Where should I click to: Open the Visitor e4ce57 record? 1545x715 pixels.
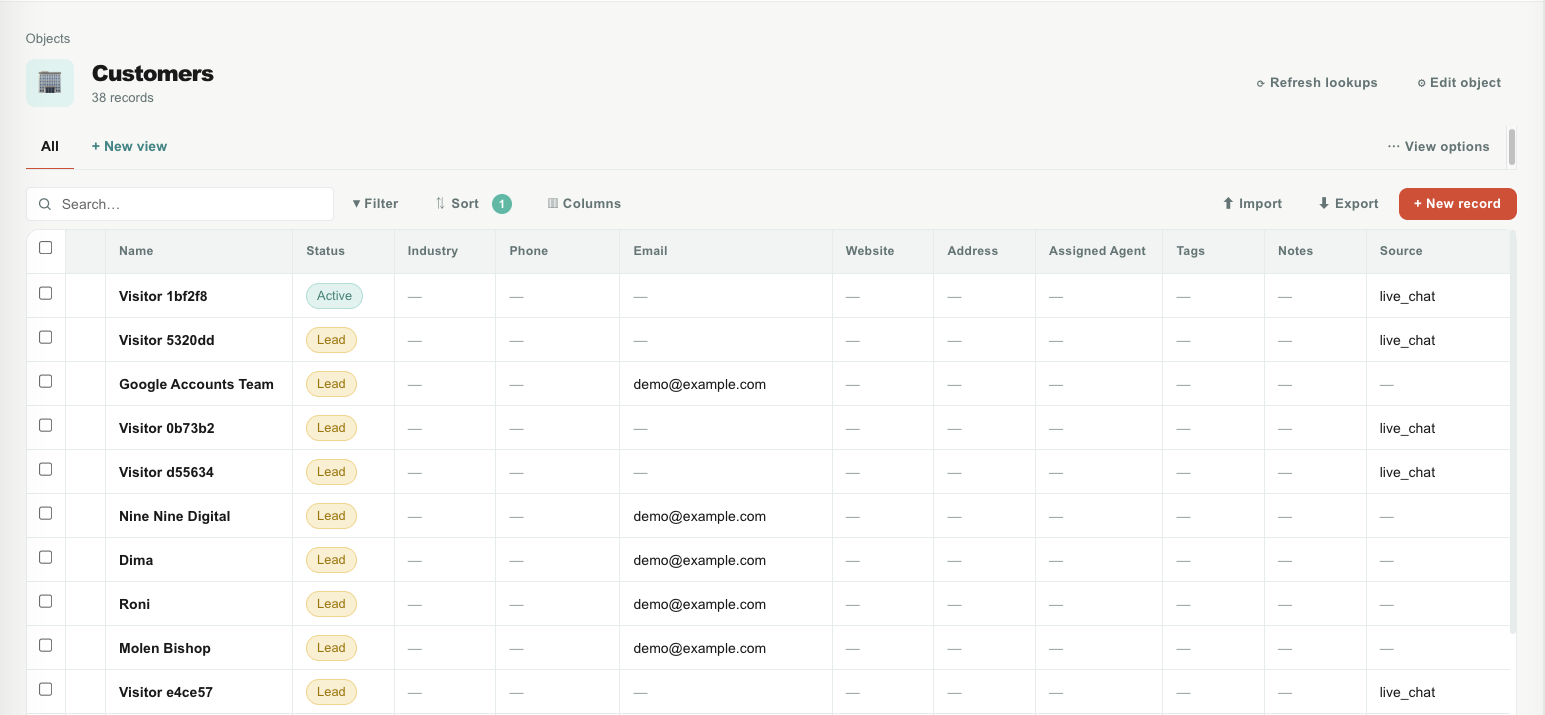point(166,692)
